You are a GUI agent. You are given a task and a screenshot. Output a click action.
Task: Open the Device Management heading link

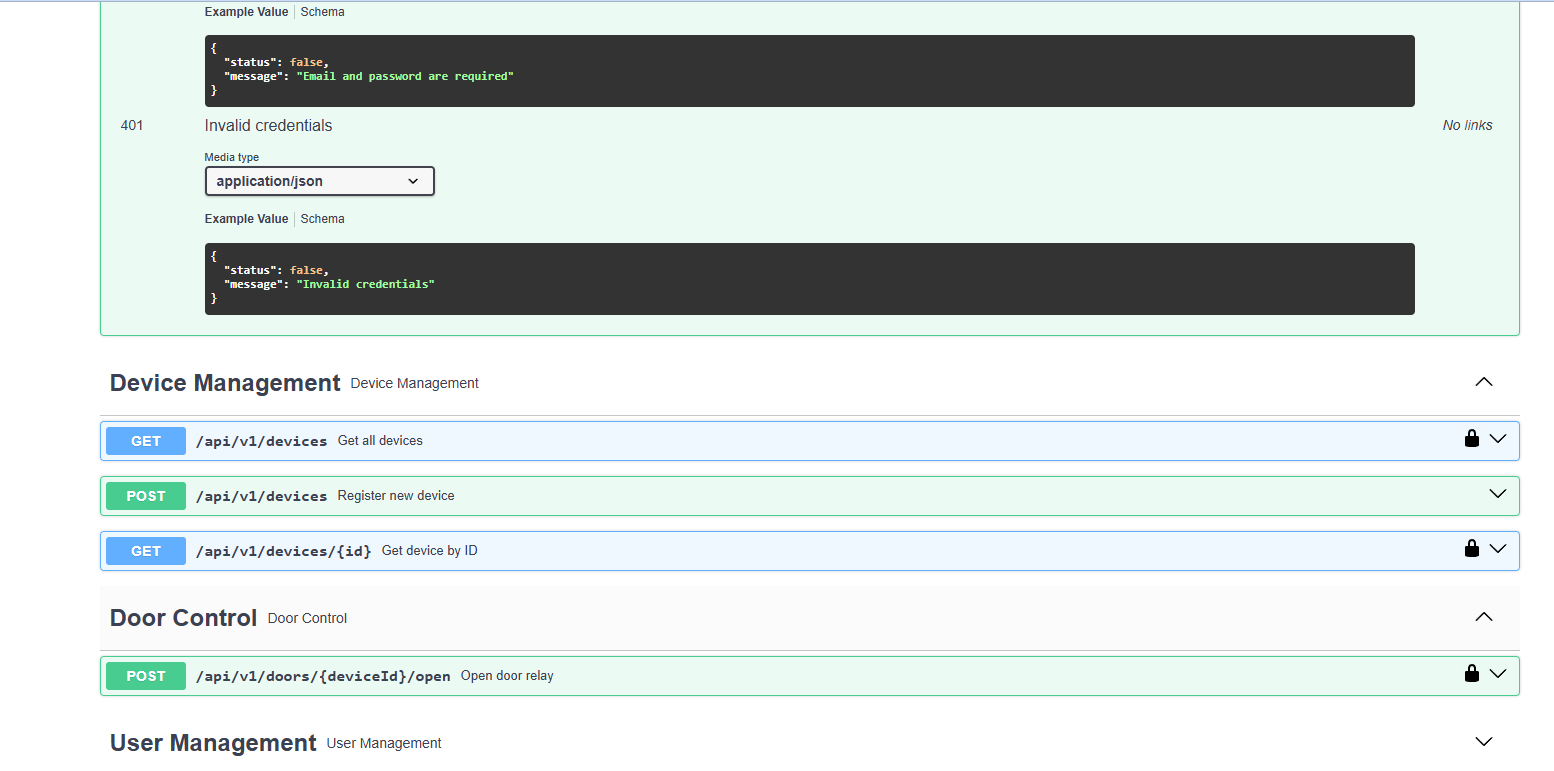pos(225,383)
